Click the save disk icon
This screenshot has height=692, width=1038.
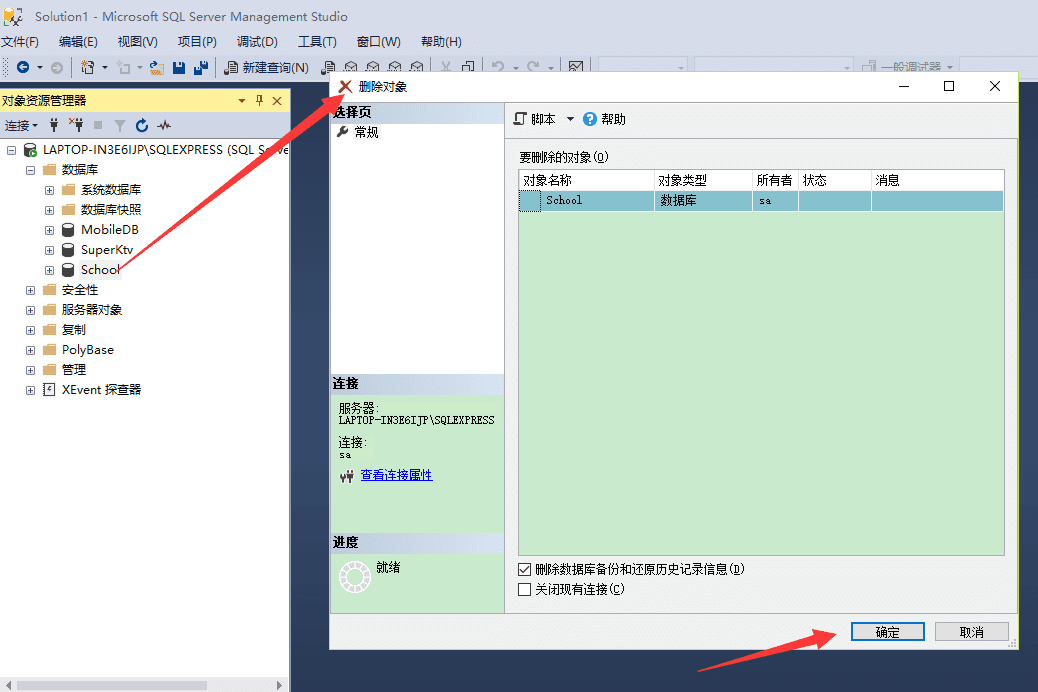[x=179, y=67]
